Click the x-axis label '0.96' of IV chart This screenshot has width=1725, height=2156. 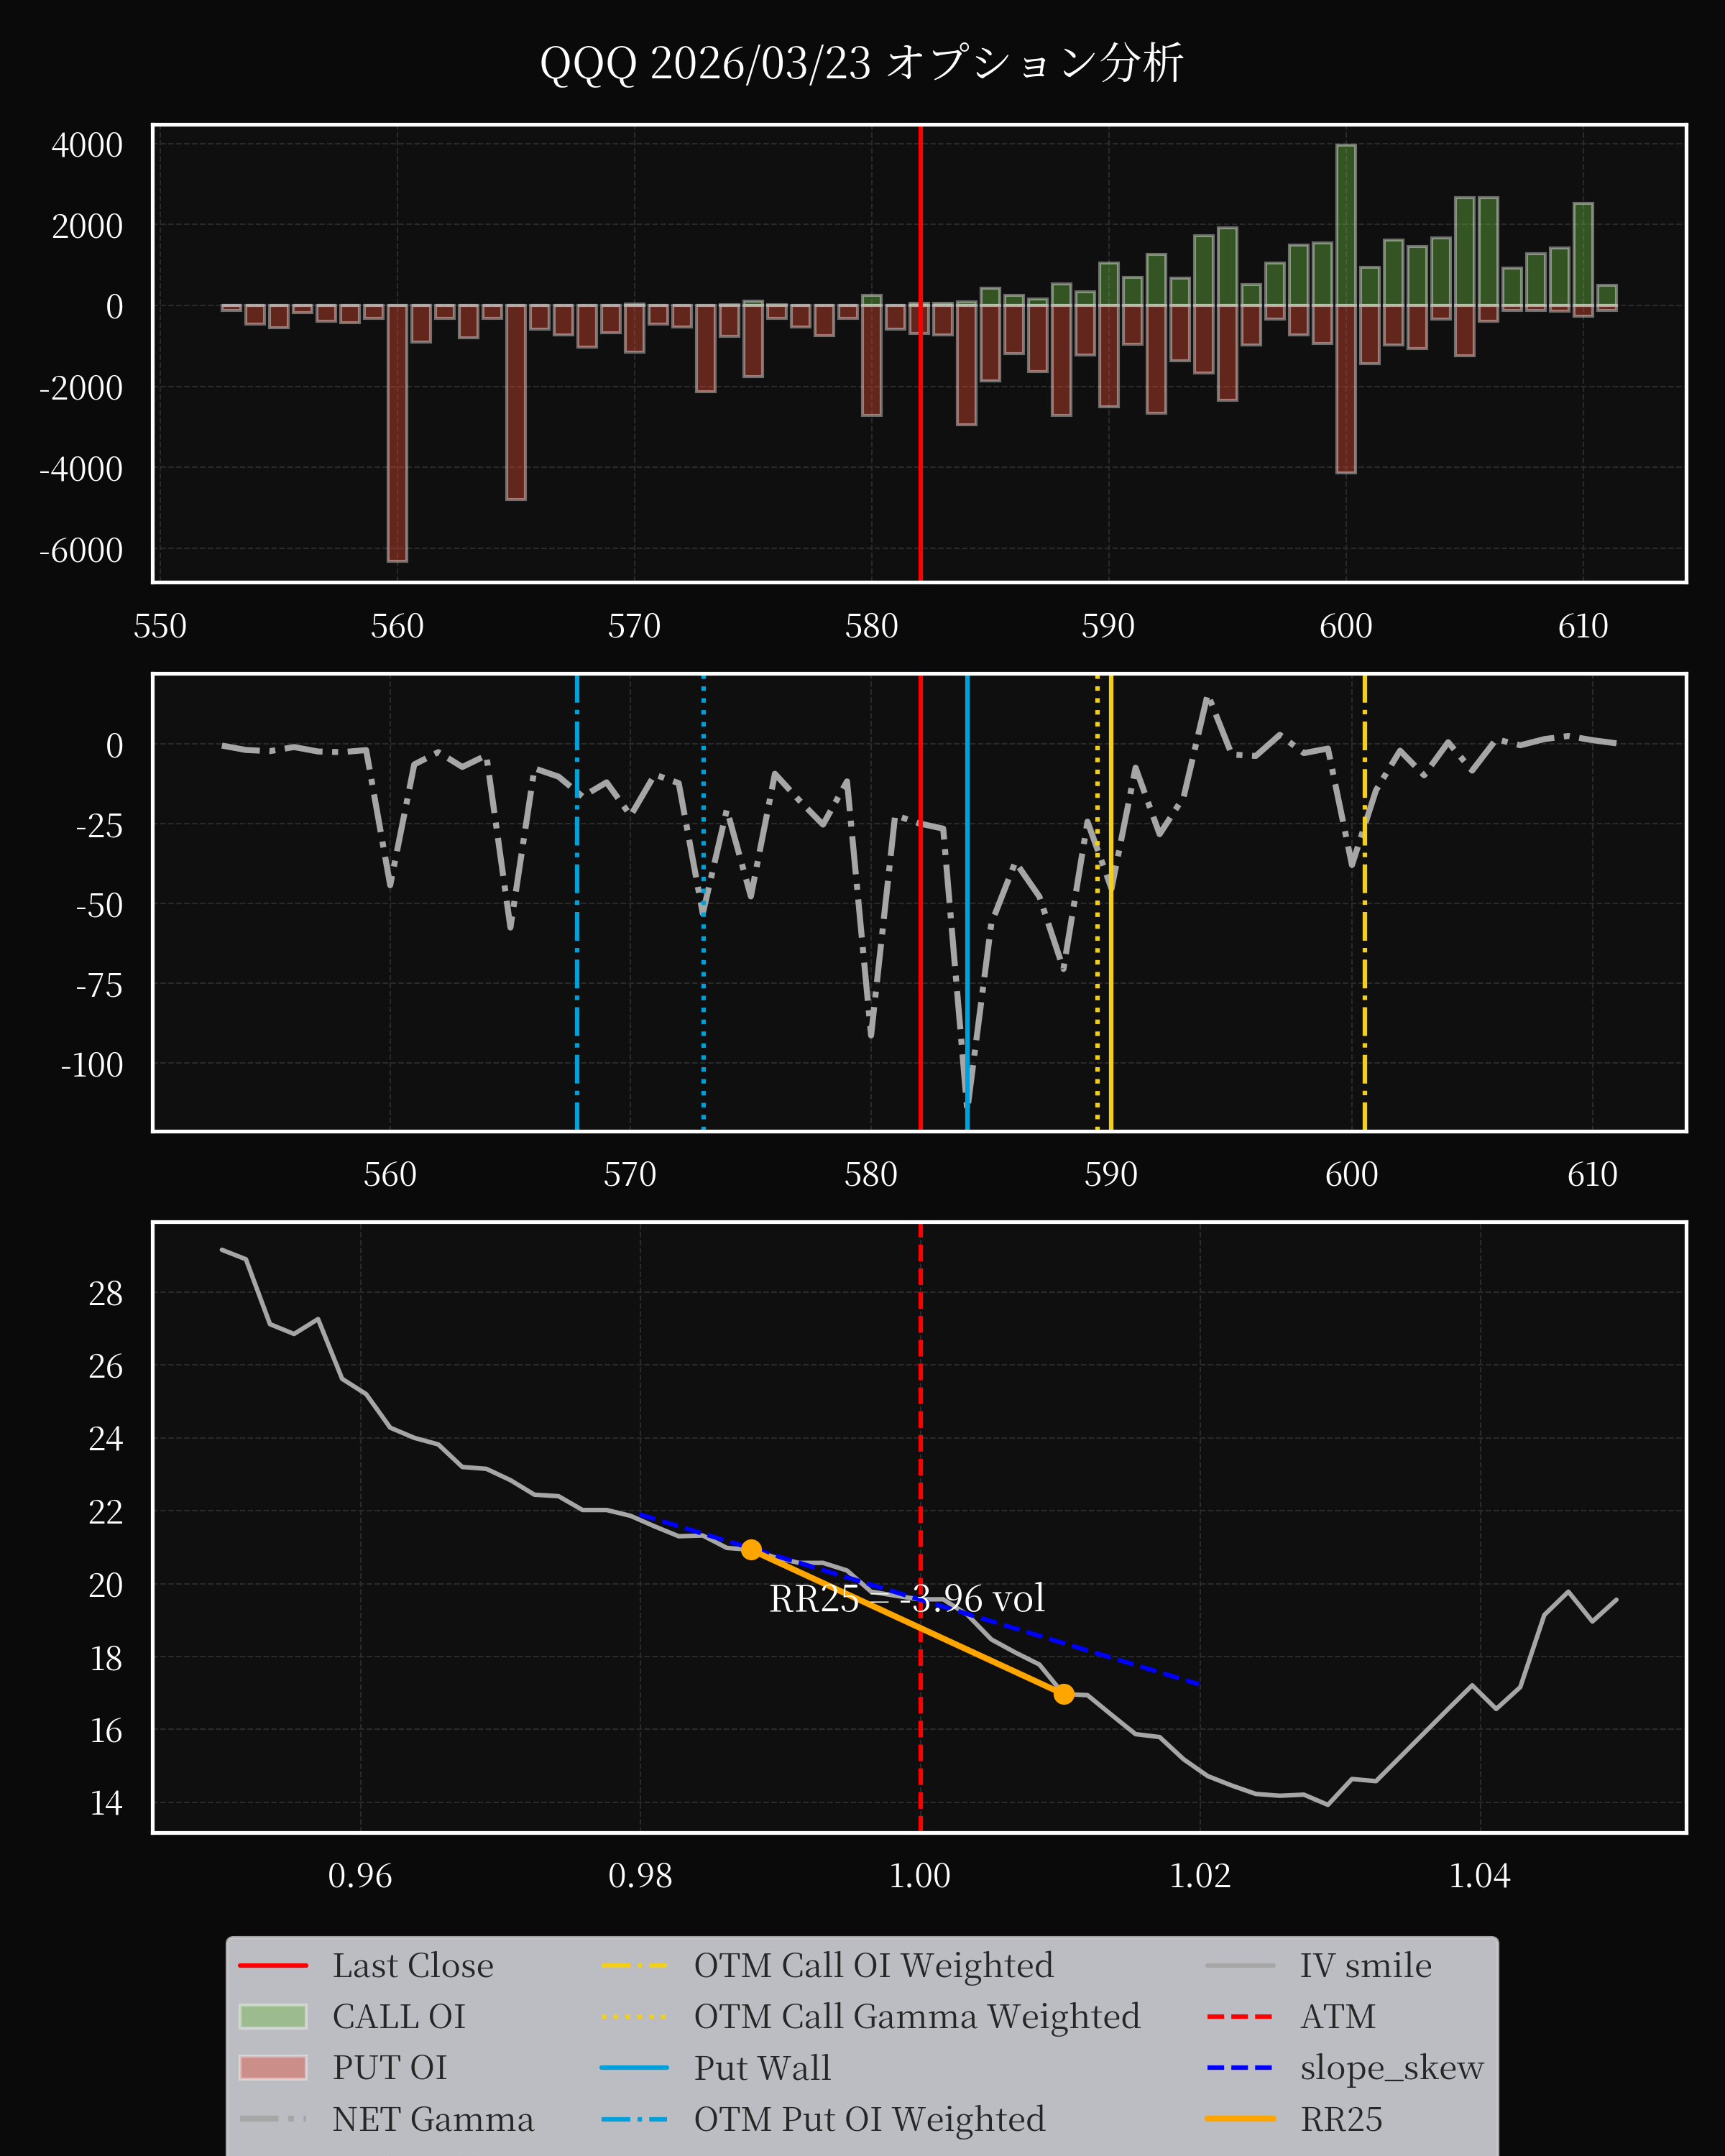360,1875
